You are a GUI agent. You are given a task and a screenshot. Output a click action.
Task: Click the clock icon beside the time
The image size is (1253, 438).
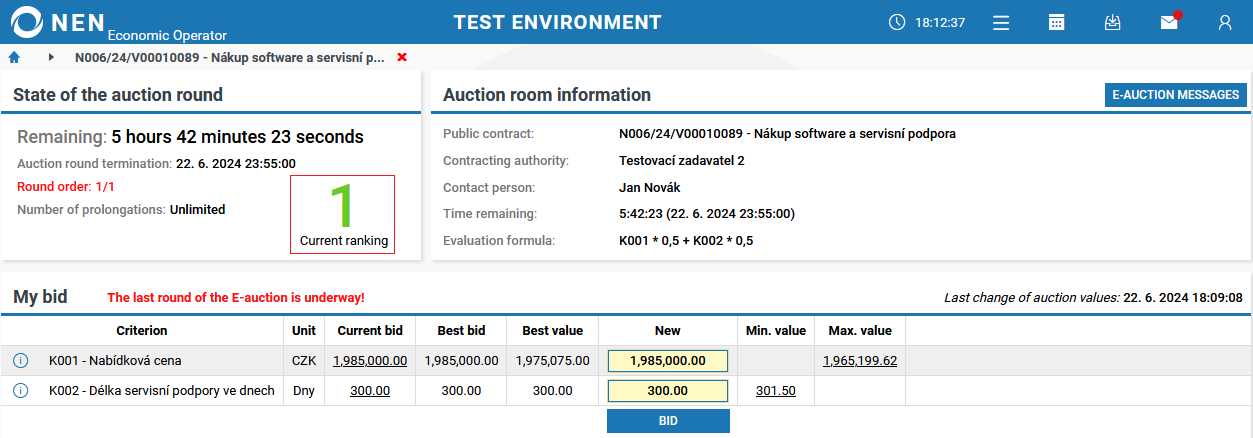coord(897,22)
